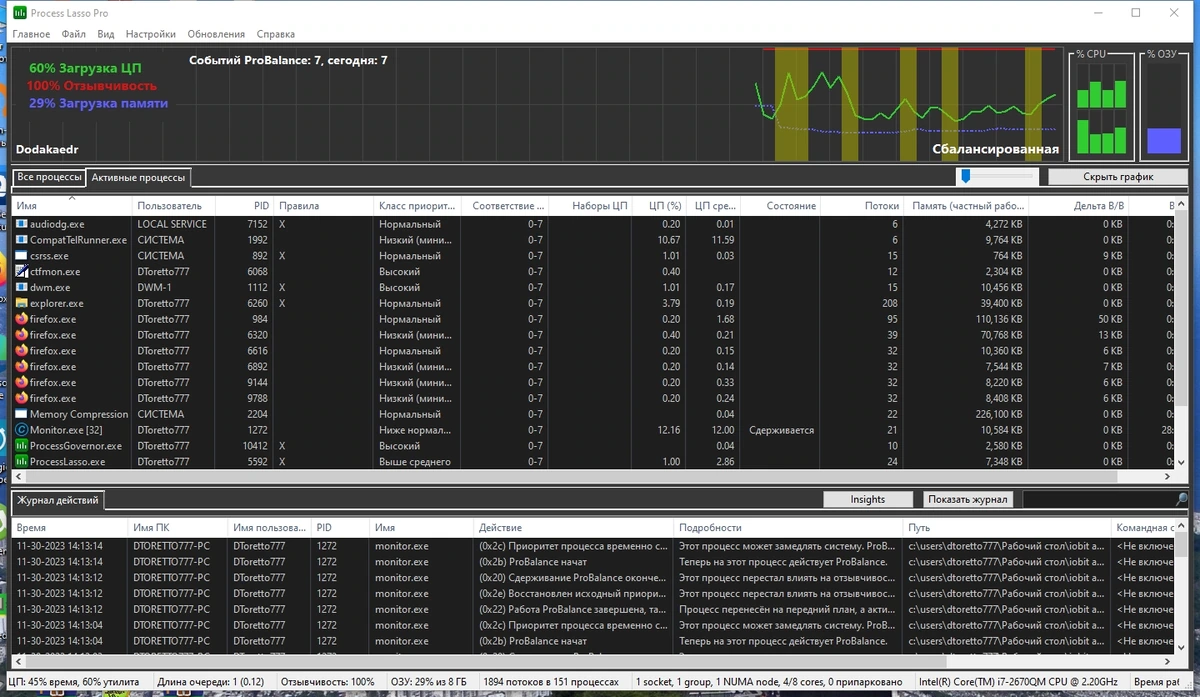Click the ctfmon.exe pen icon
This screenshot has height=697, width=1200.
pos(21,272)
